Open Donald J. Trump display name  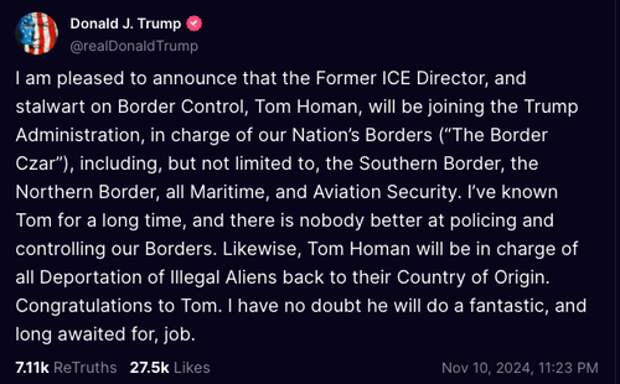125,24
